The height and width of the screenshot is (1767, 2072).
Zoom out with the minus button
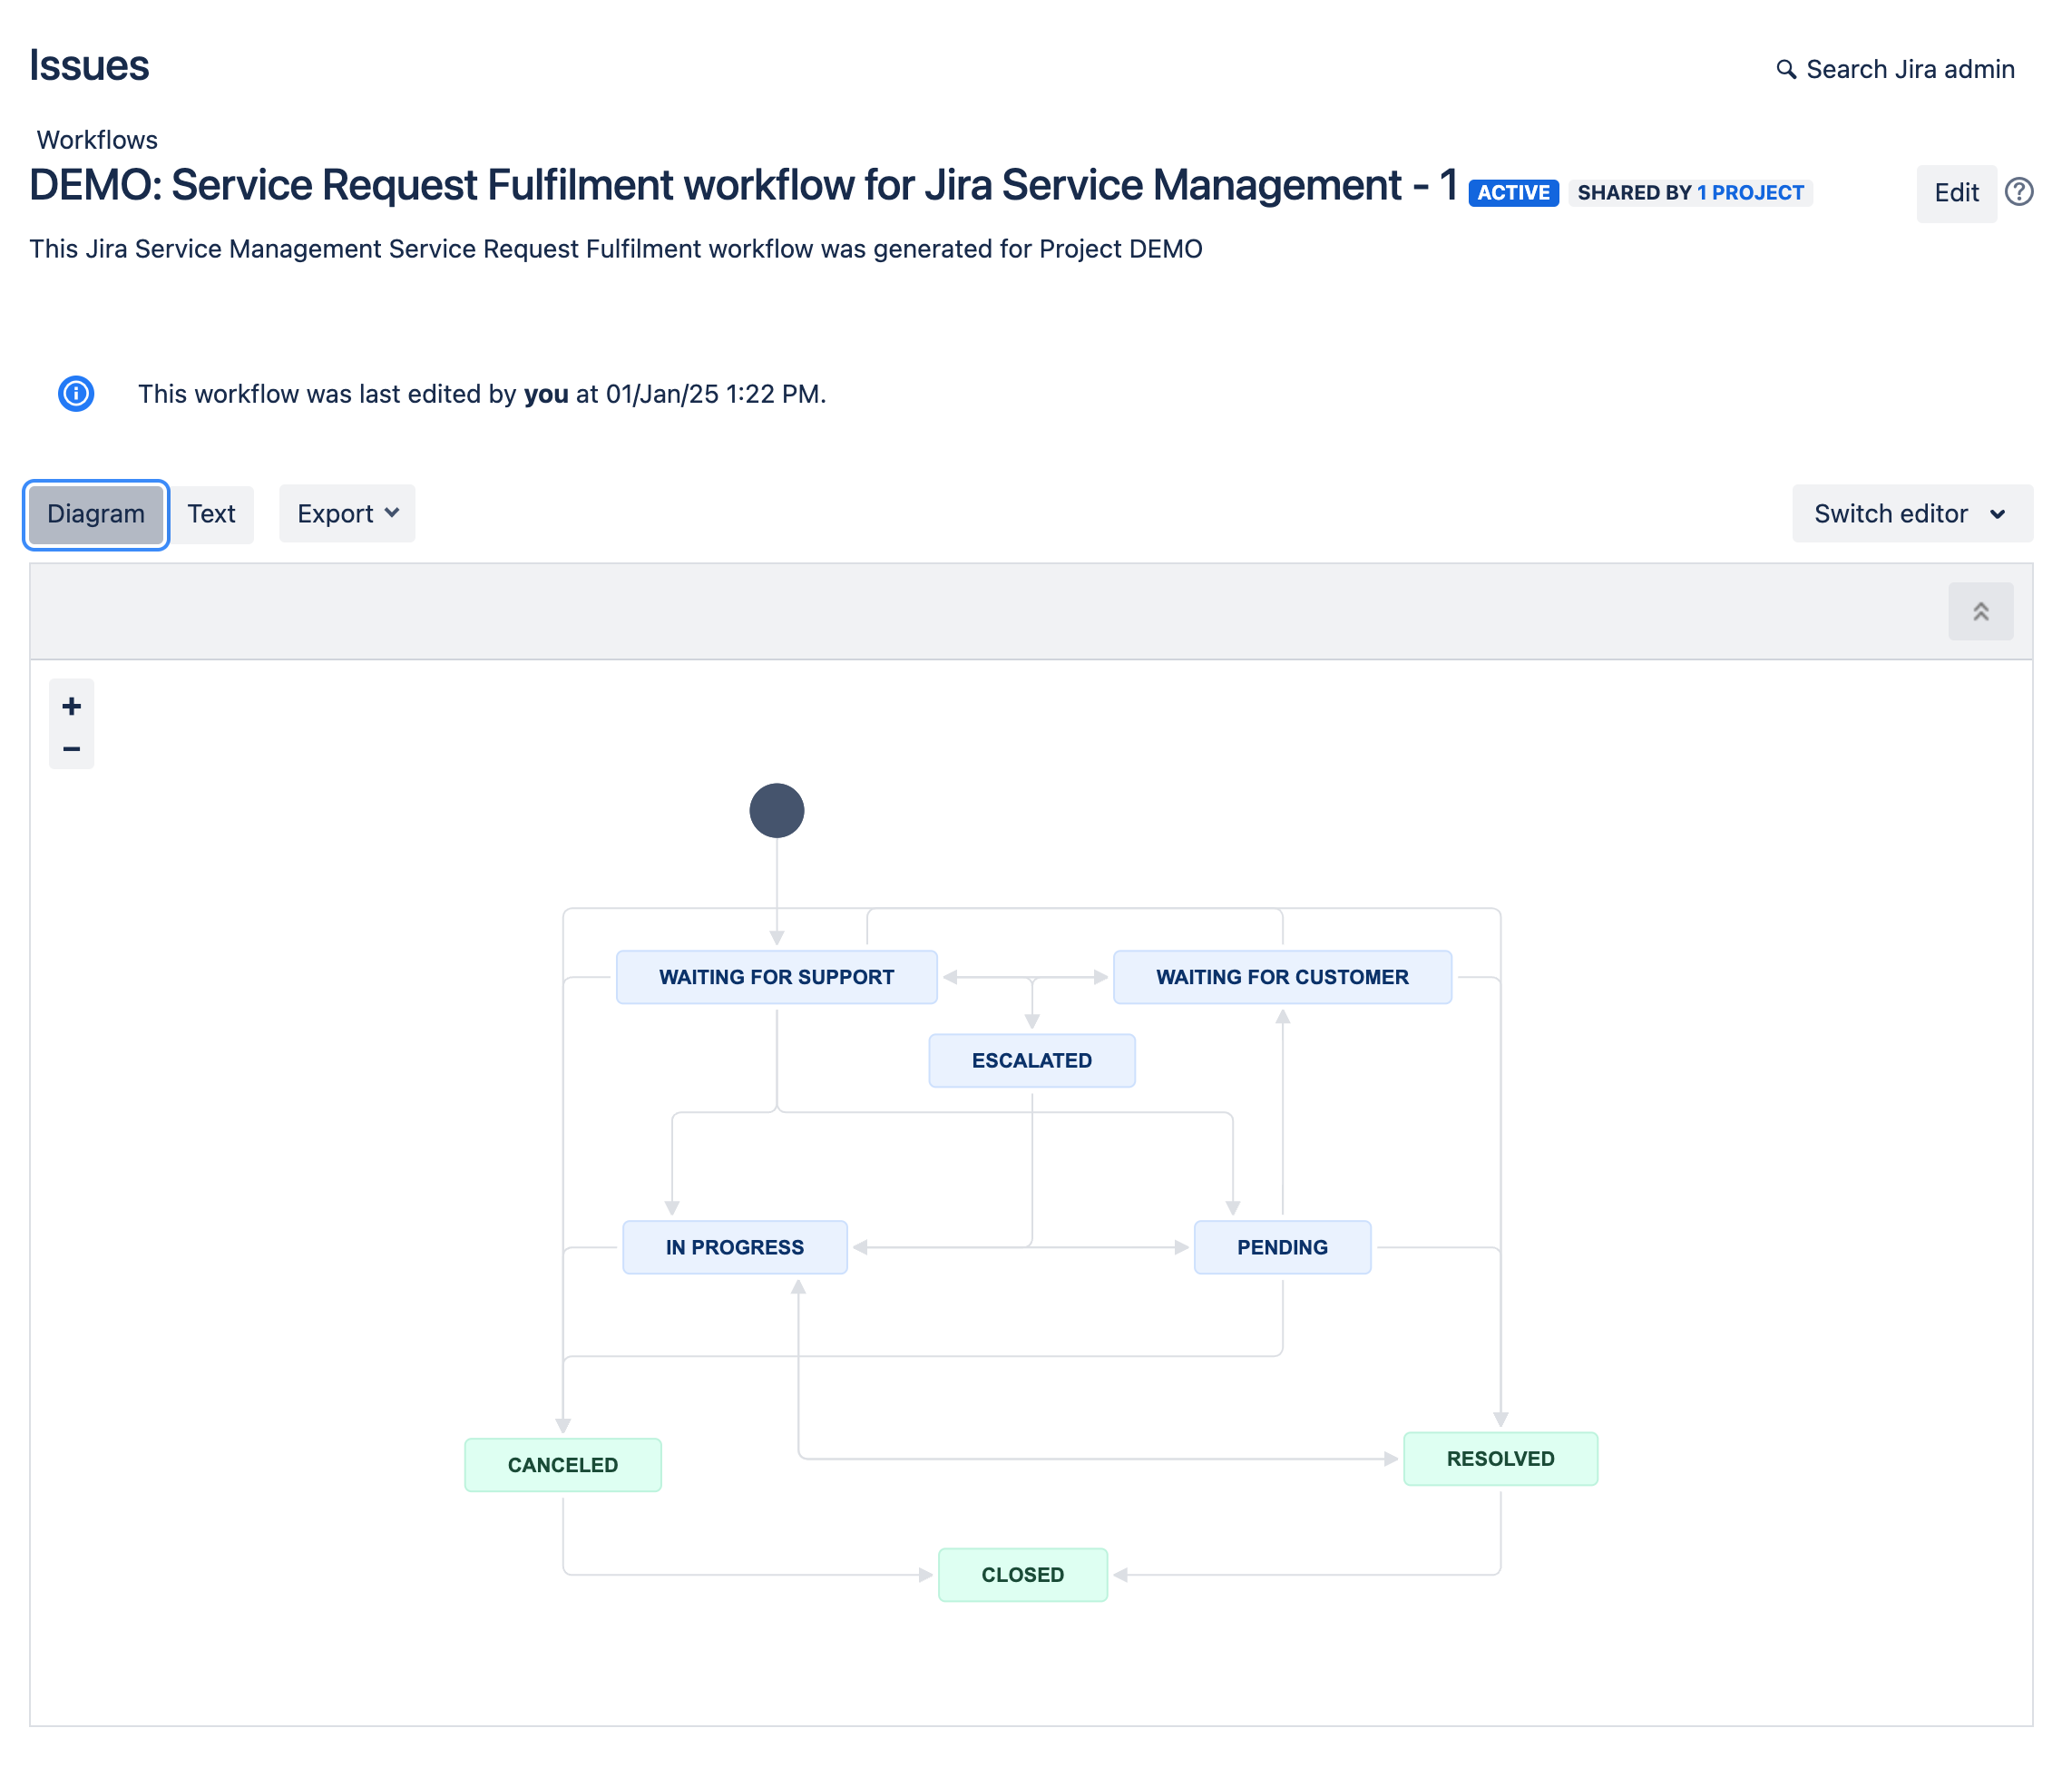coord(71,748)
